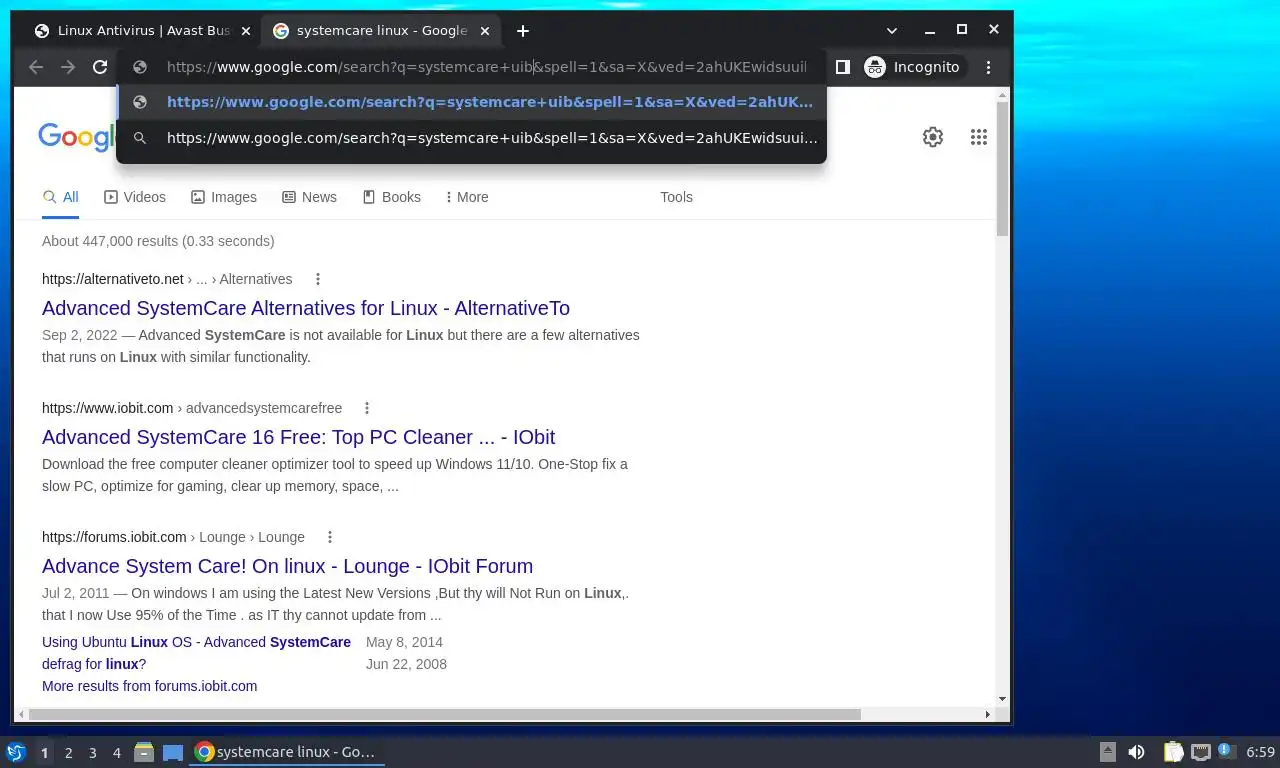The image size is (1280, 768).
Task: Open More results from forums.iobit.com
Action: tap(149, 686)
